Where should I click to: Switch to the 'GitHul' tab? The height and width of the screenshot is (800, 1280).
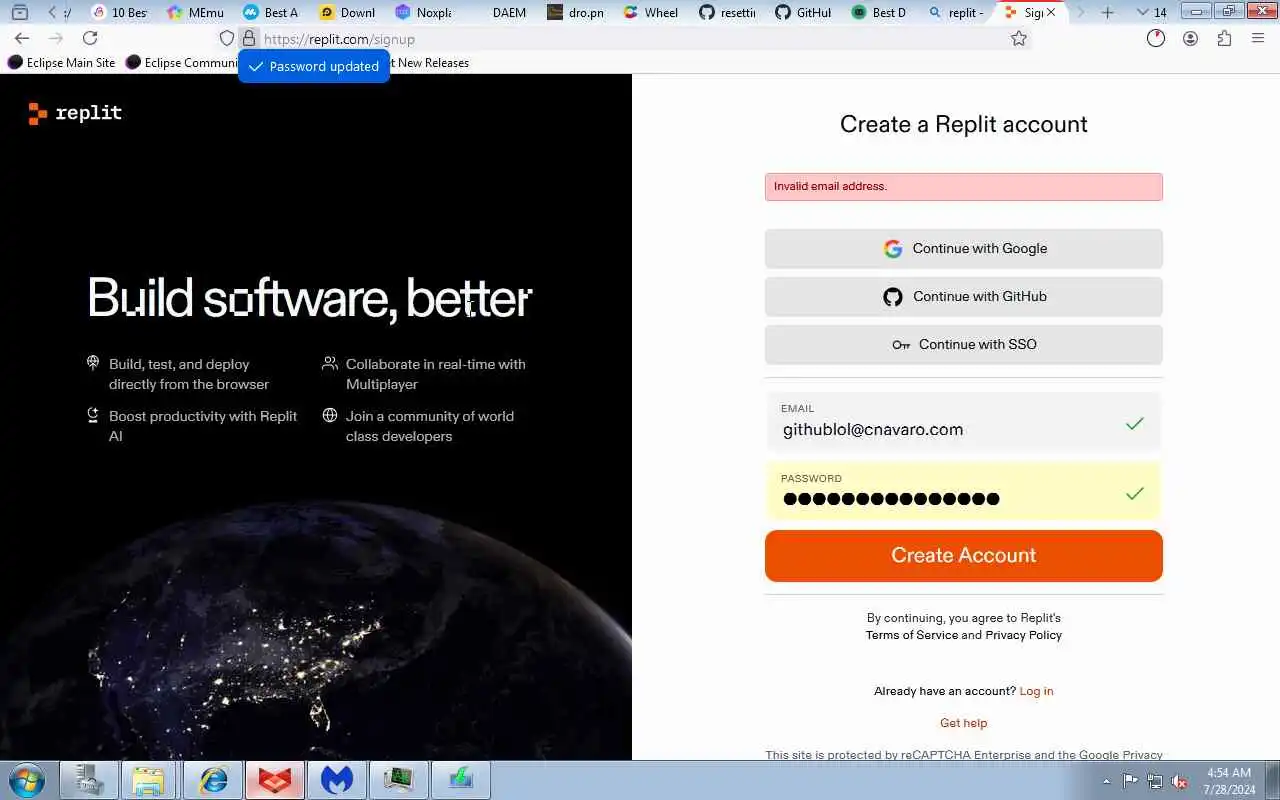[803, 12]
